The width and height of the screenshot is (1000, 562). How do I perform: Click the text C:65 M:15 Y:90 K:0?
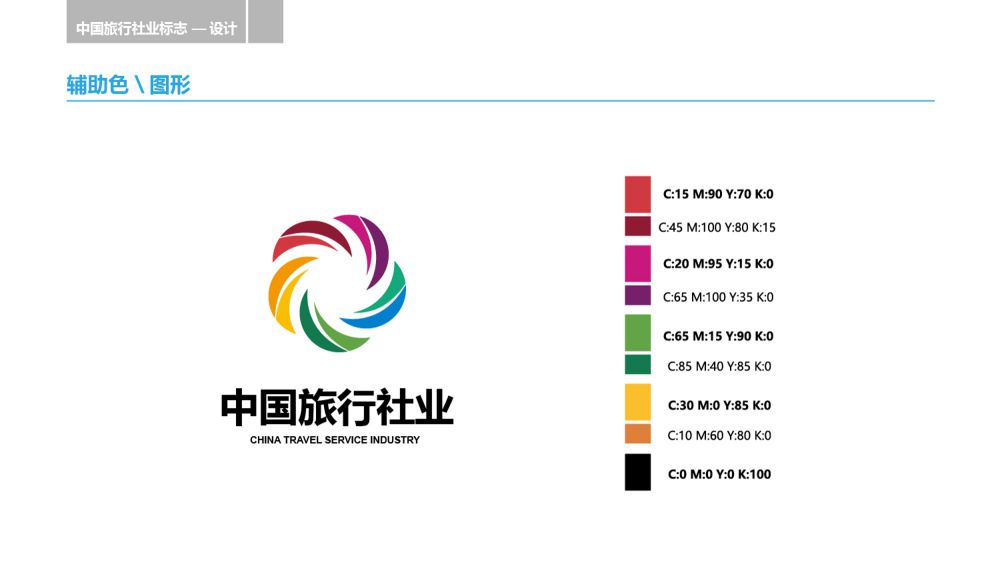point(718,336)
